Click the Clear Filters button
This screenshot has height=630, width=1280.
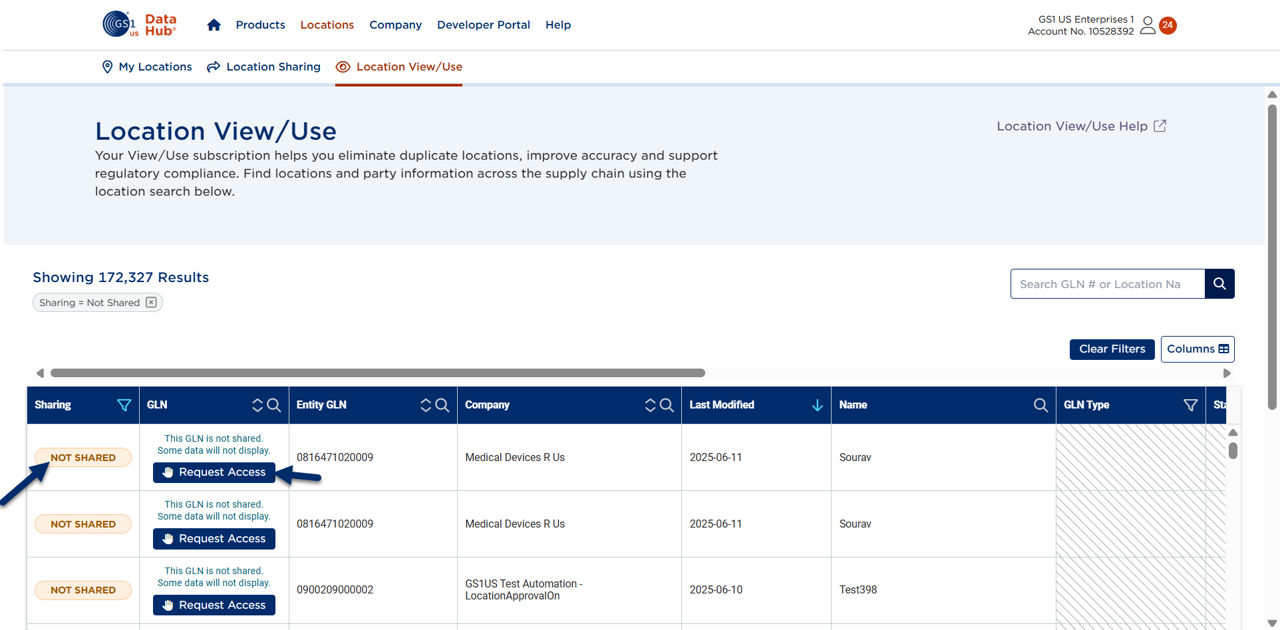[1112, 349]
